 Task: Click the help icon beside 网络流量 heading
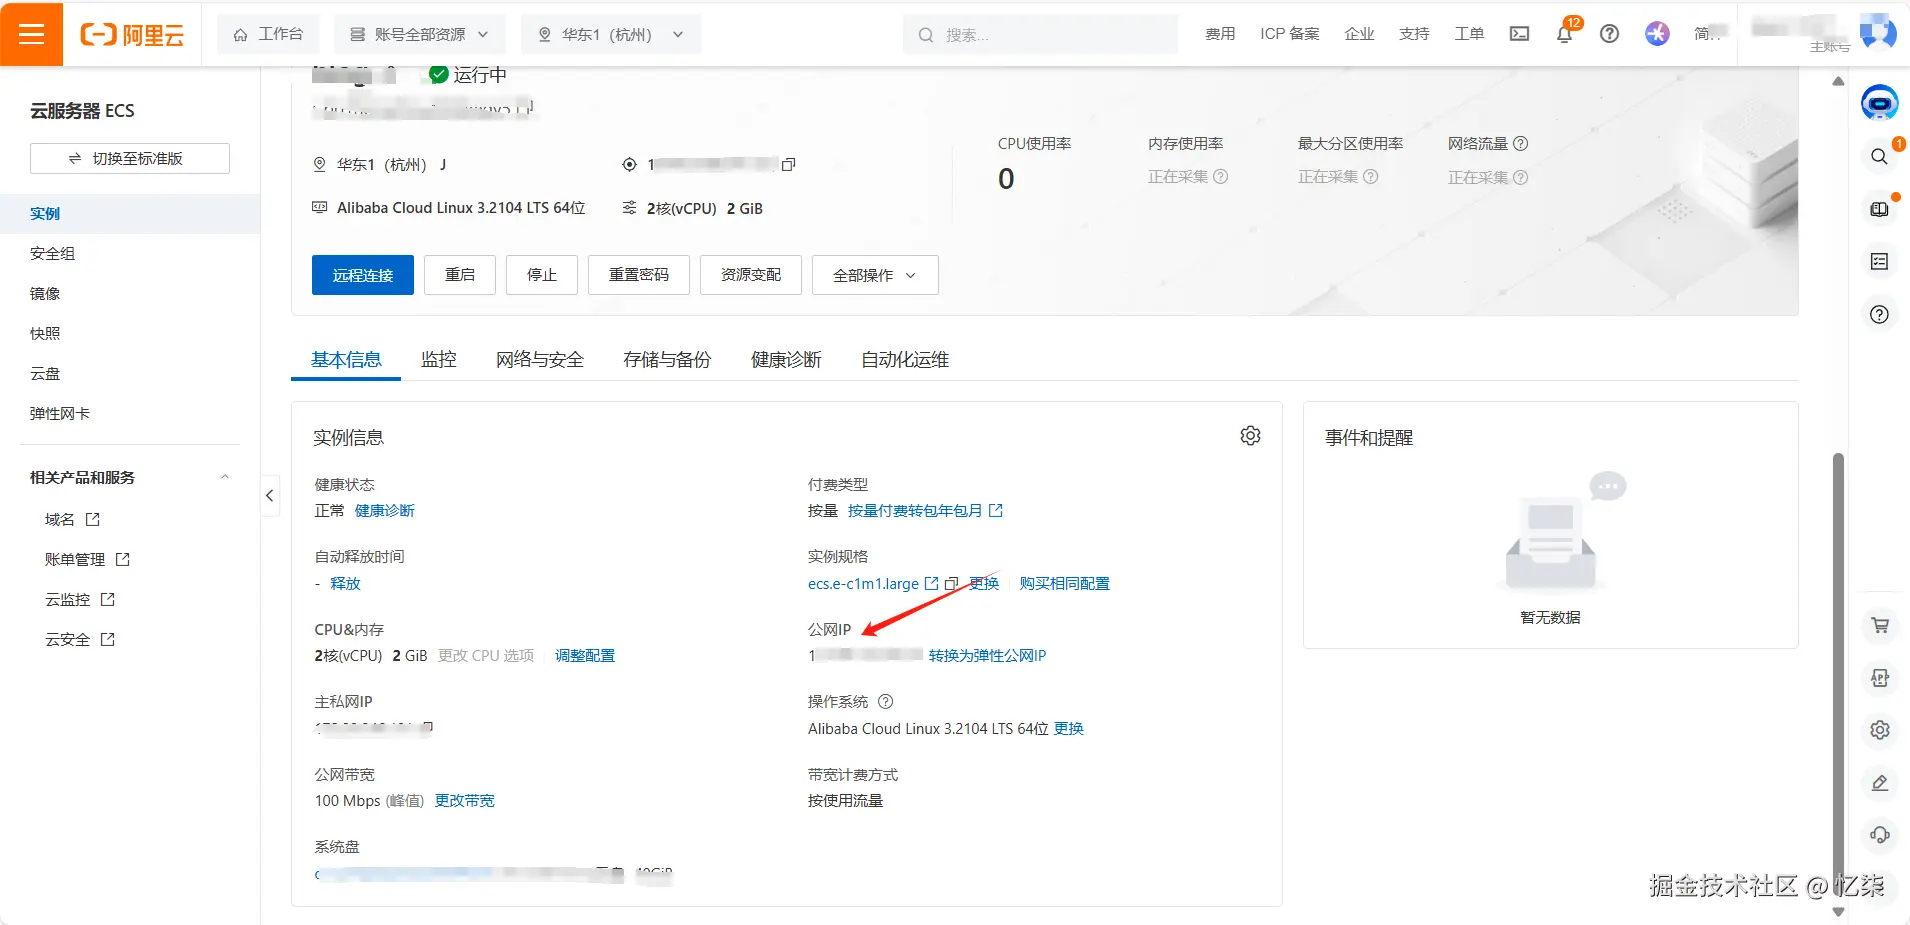pos(1521,144)
